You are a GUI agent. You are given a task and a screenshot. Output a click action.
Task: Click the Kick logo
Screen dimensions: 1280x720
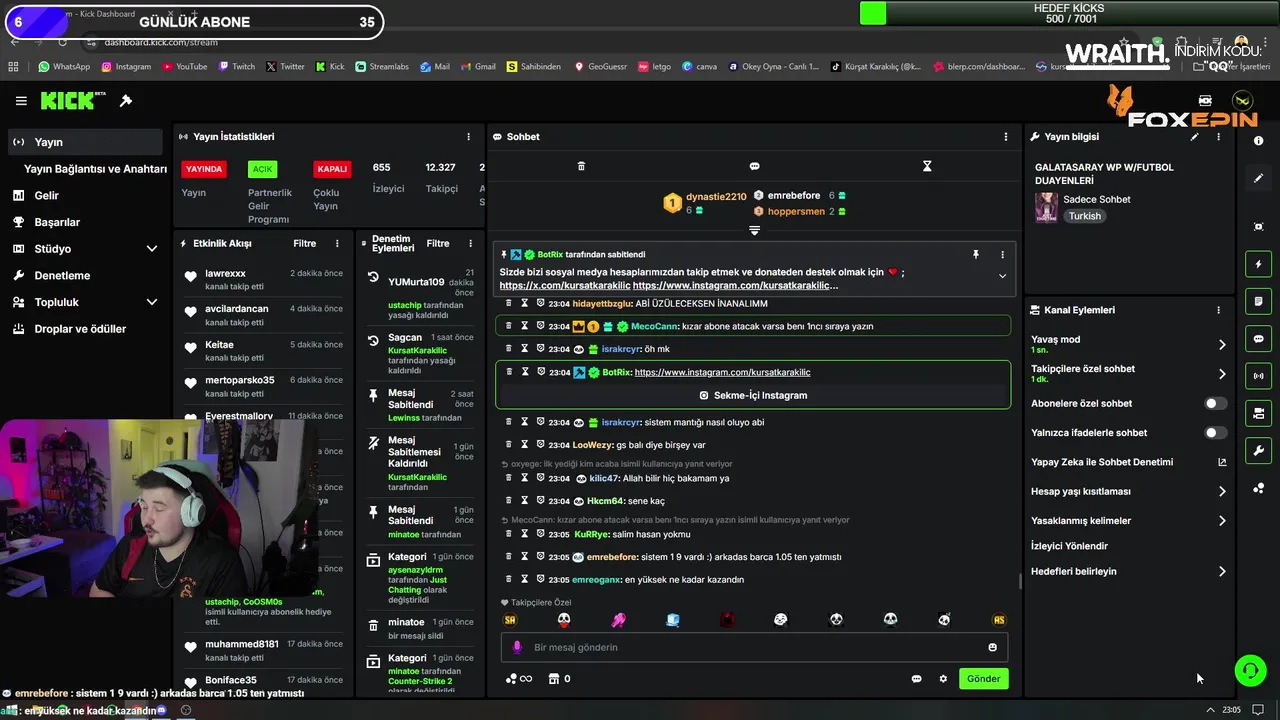pos(73,100)
